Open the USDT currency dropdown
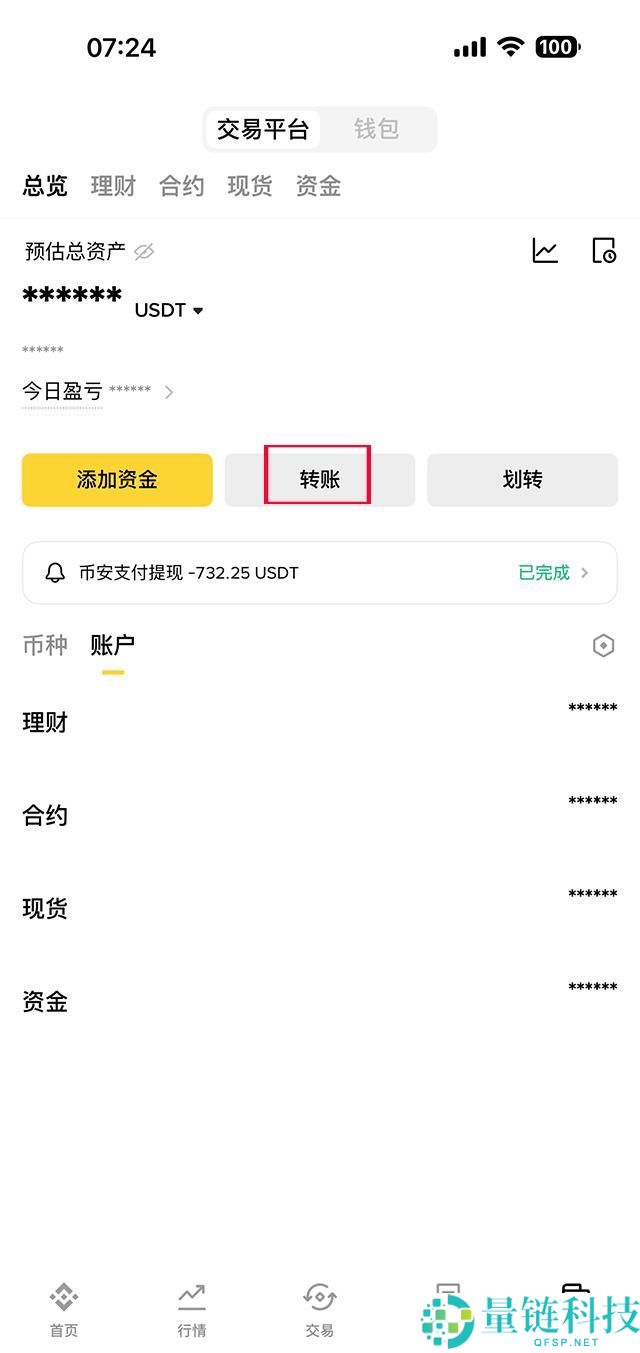 point(168,310)
